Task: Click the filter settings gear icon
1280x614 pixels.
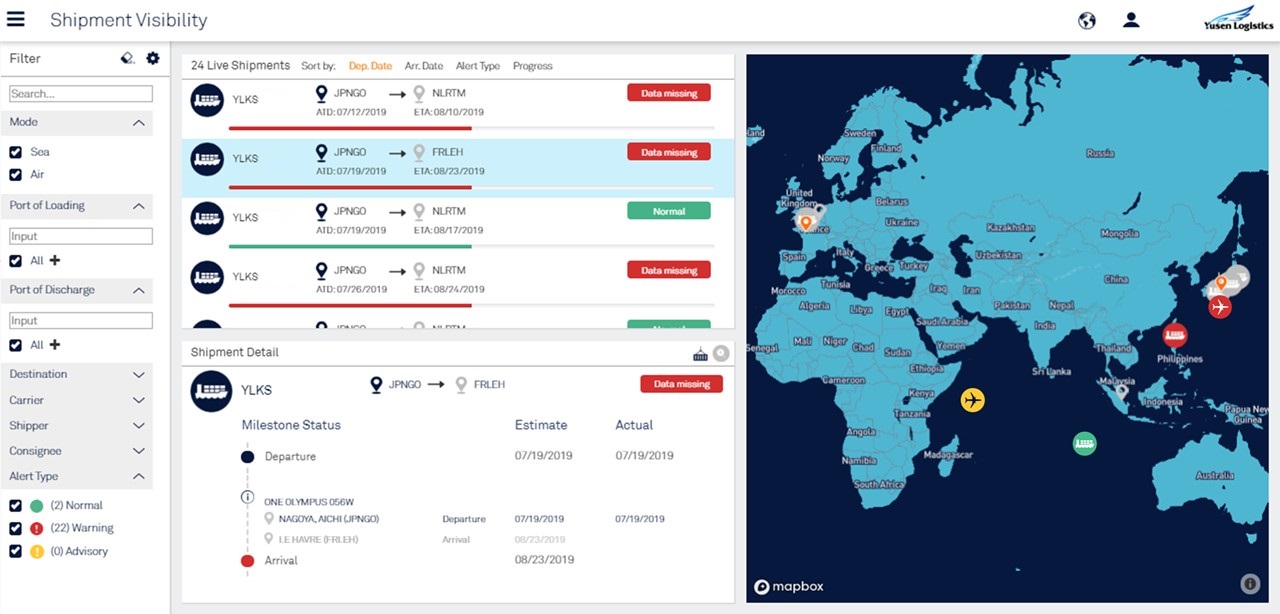Action: (x=153, y=58)
